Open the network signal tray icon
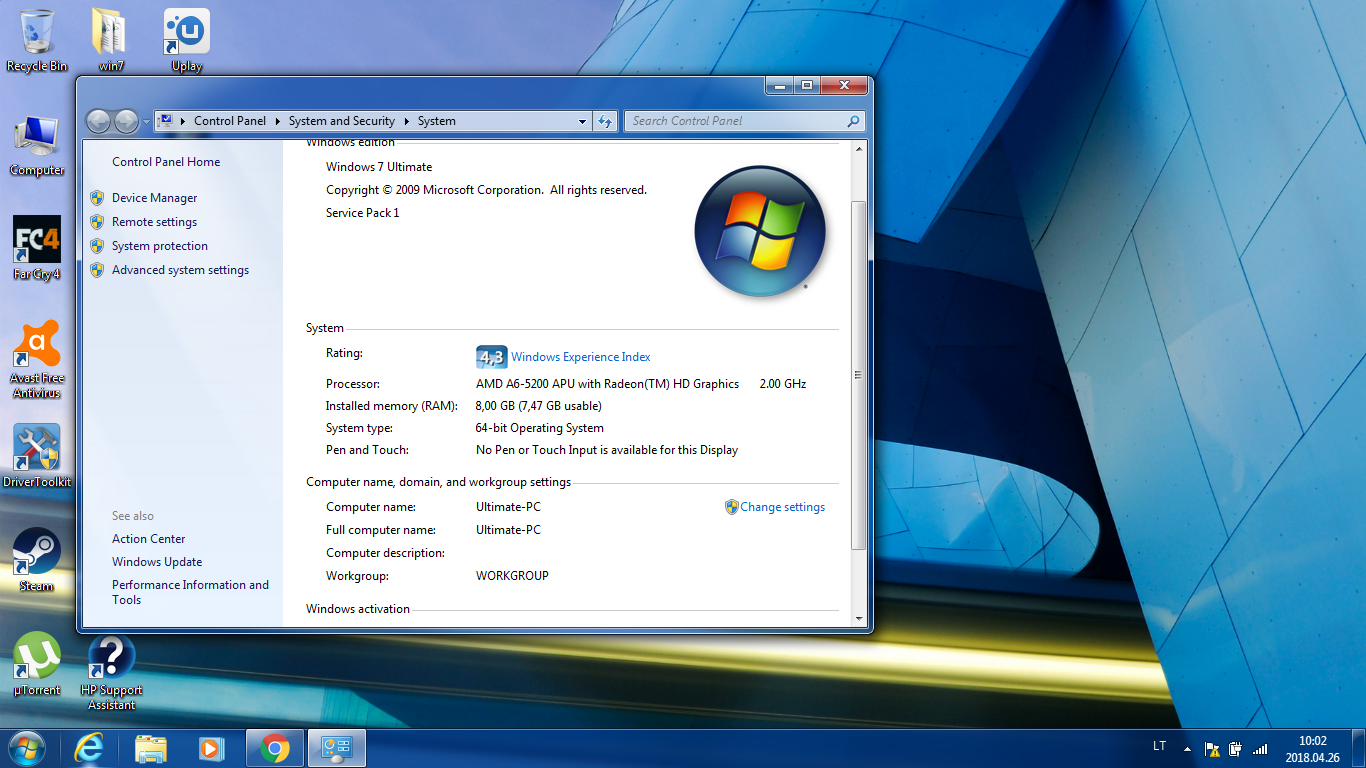Viewport: 1366px width, 768px height. (1260, 748)
